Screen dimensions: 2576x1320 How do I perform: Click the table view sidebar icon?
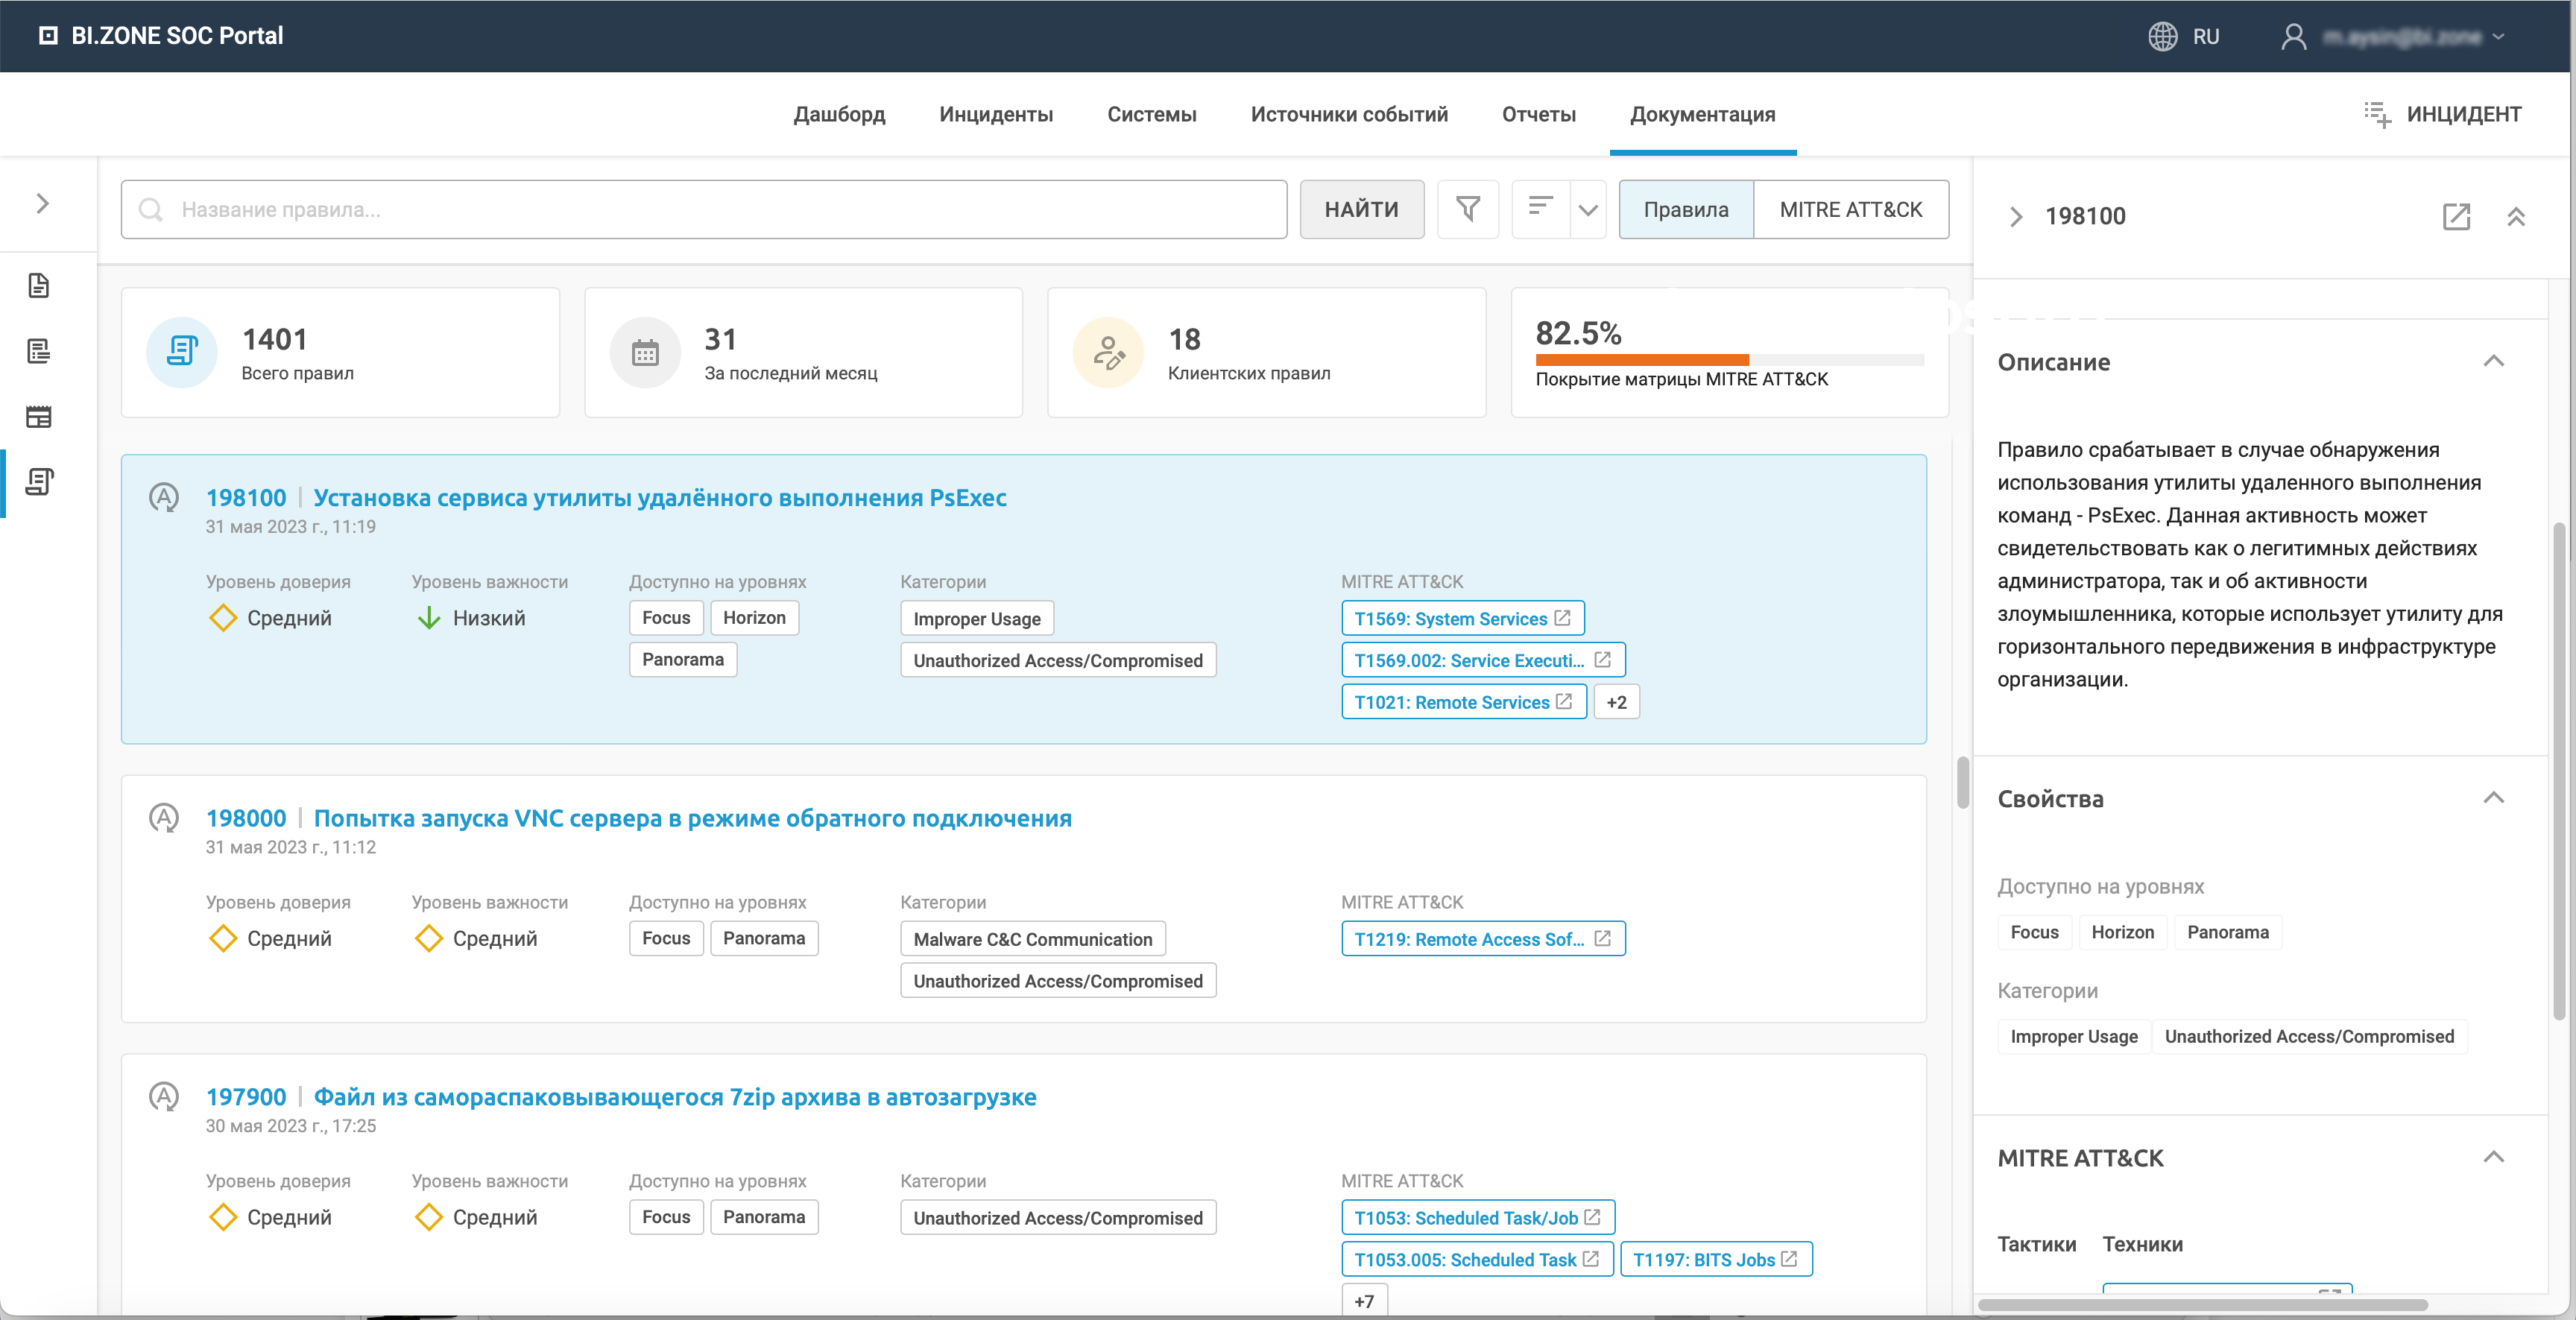click(39, 417)
